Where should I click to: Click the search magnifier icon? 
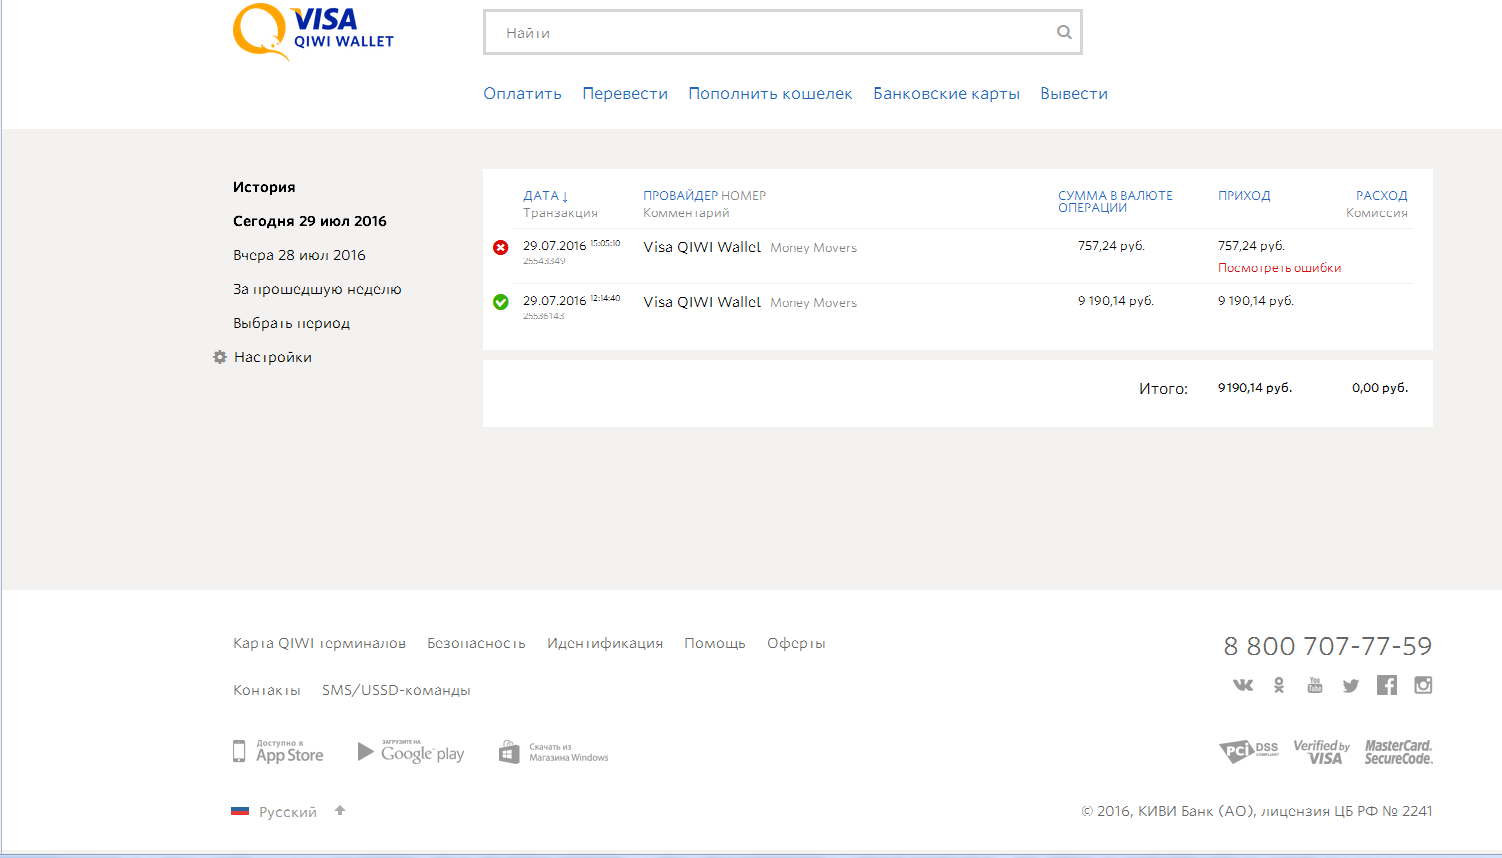tap(1064, 33)
